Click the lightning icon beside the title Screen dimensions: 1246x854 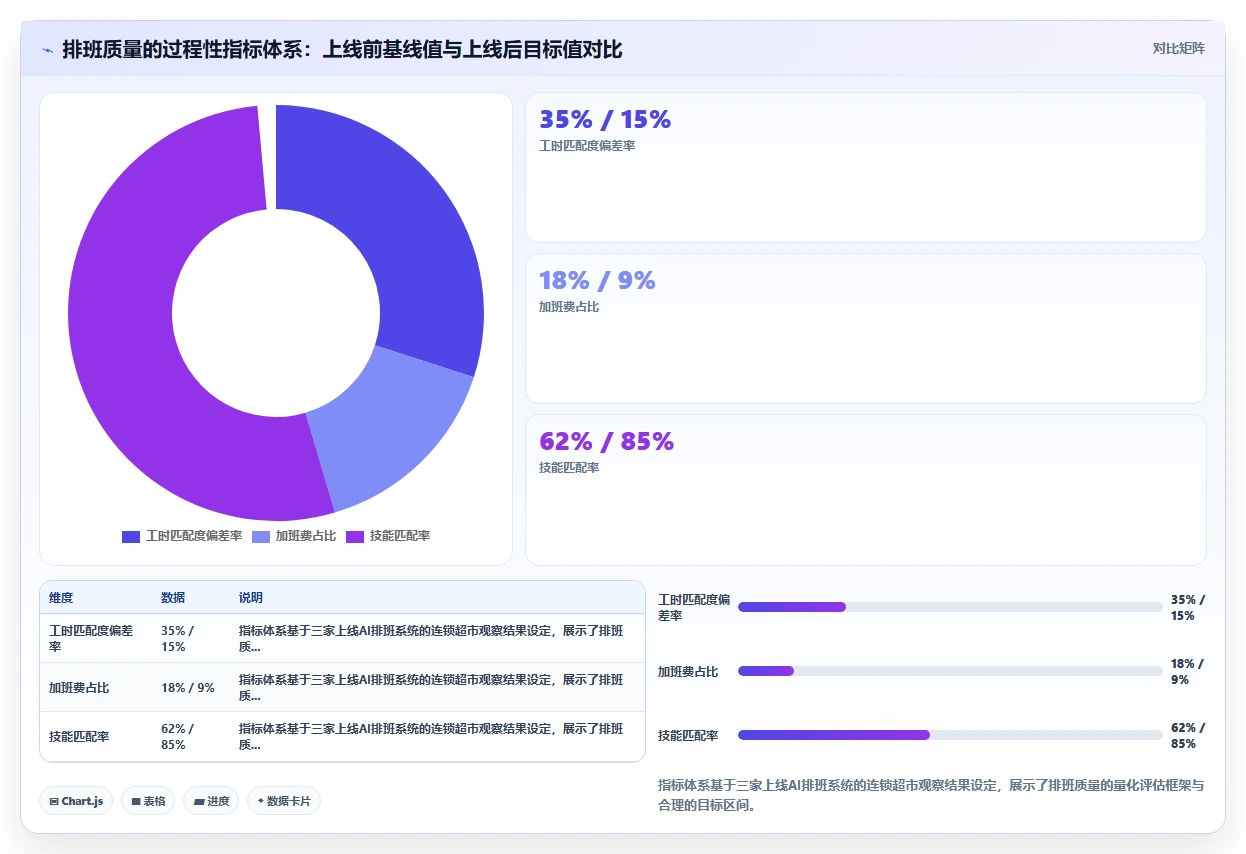coord(48,49)
